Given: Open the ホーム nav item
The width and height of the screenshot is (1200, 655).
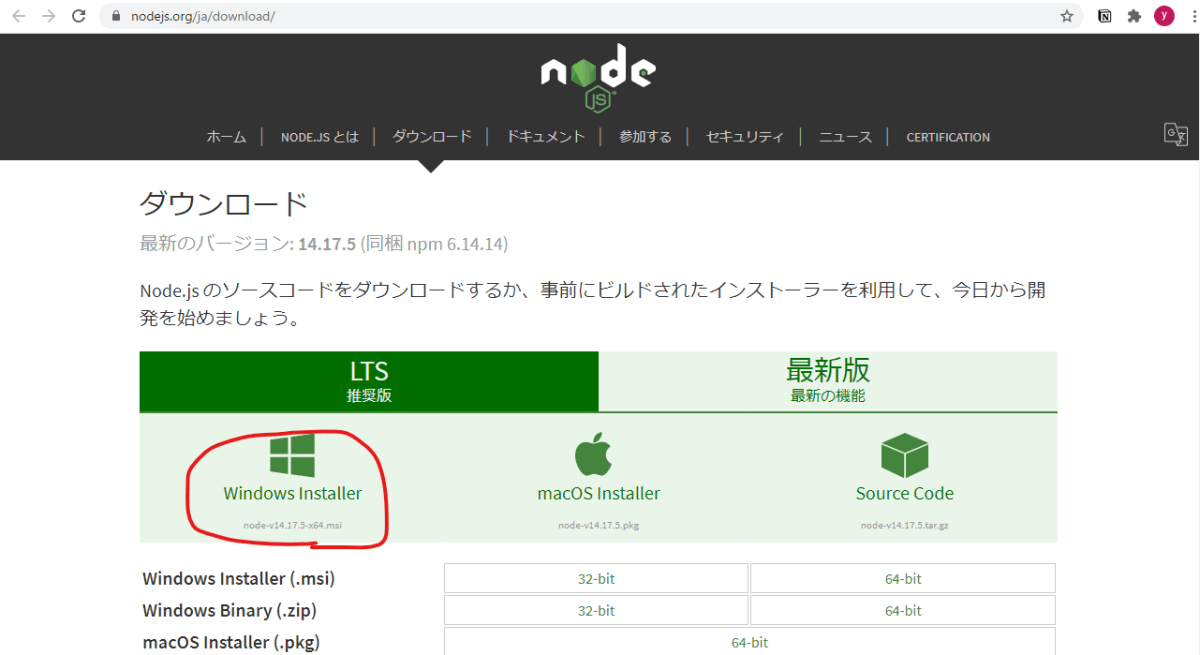Looking at the screenshot, I should [x=226, y=137].
